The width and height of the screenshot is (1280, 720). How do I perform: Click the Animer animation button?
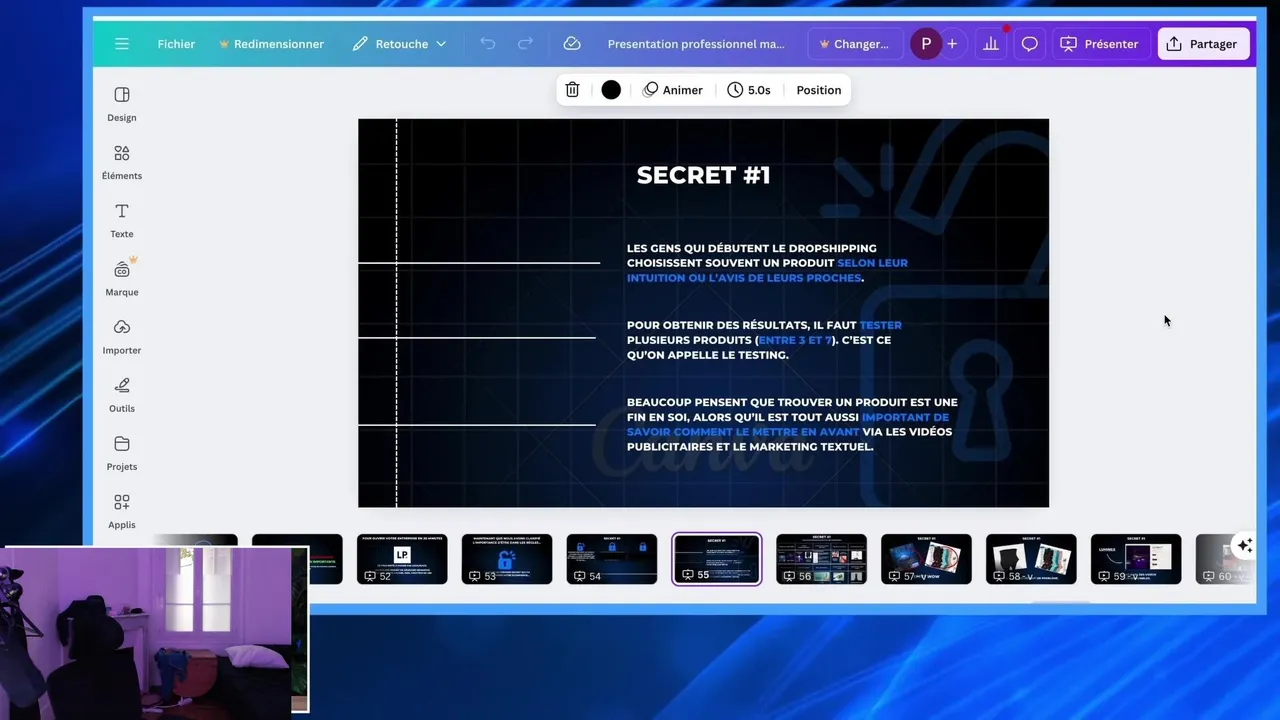tap(673, 90)
